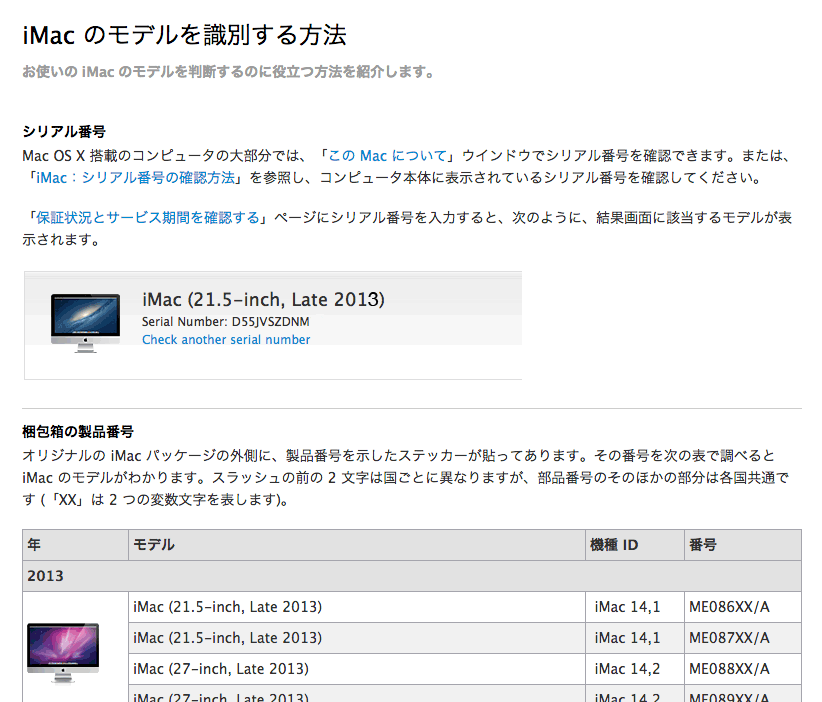Open the「この Mac について」link

click(x=387, y=156)
